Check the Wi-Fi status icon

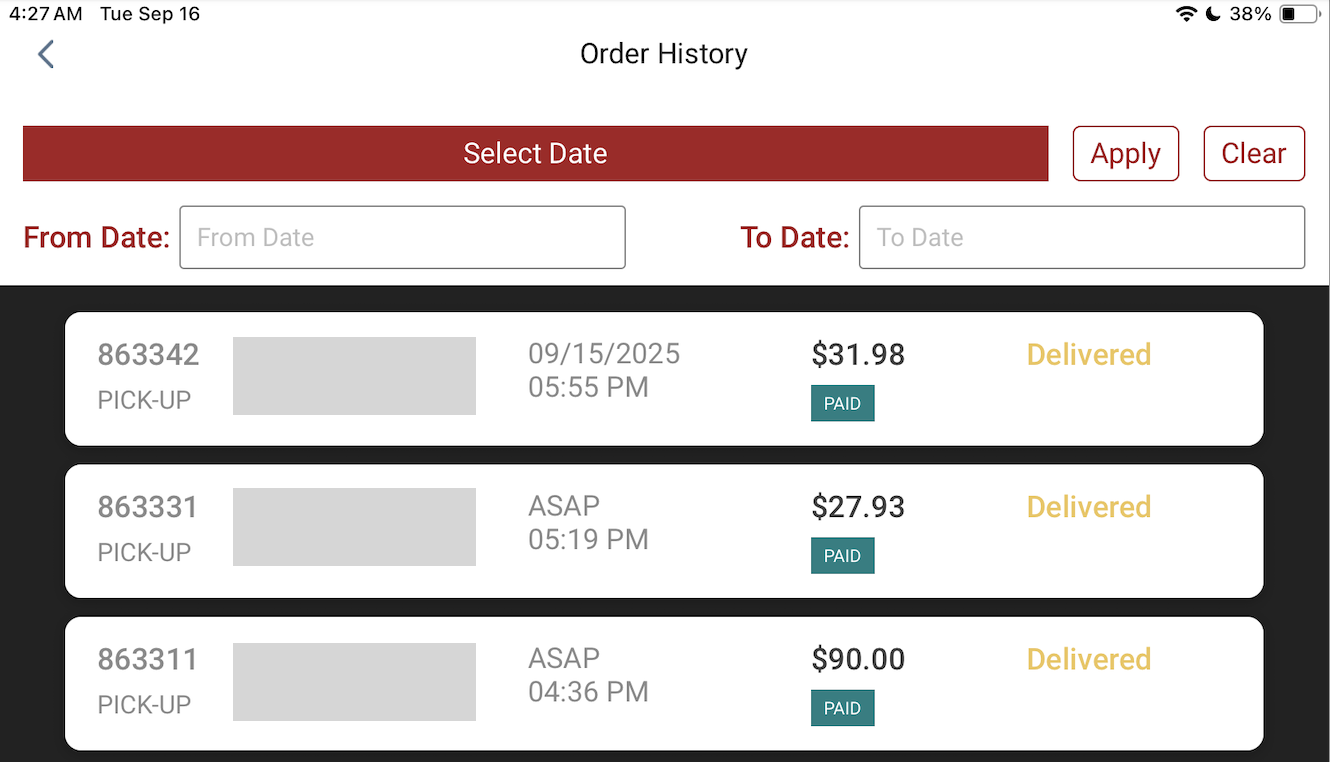[x=1186, y=14]
